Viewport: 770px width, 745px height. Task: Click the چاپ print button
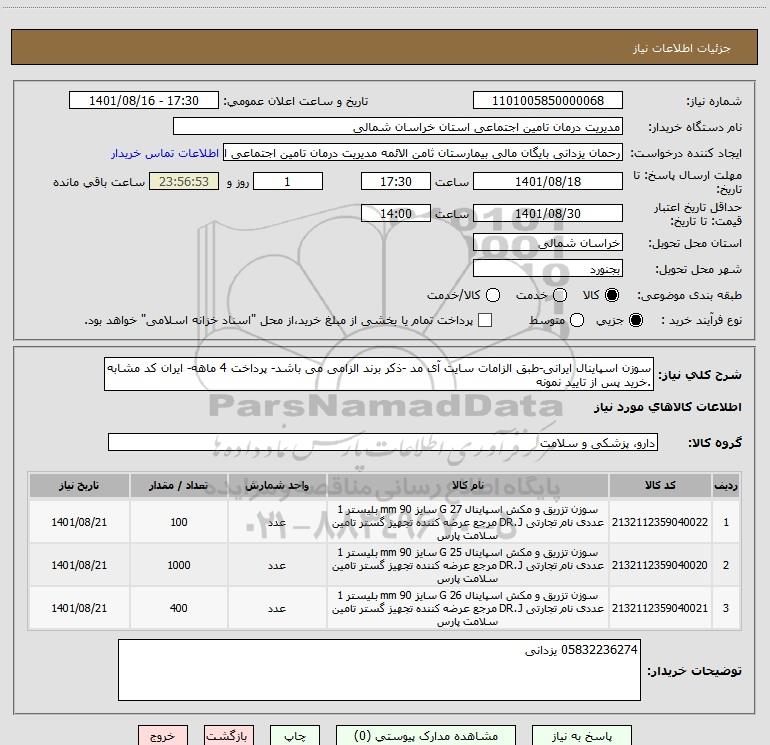pos(295,736)
